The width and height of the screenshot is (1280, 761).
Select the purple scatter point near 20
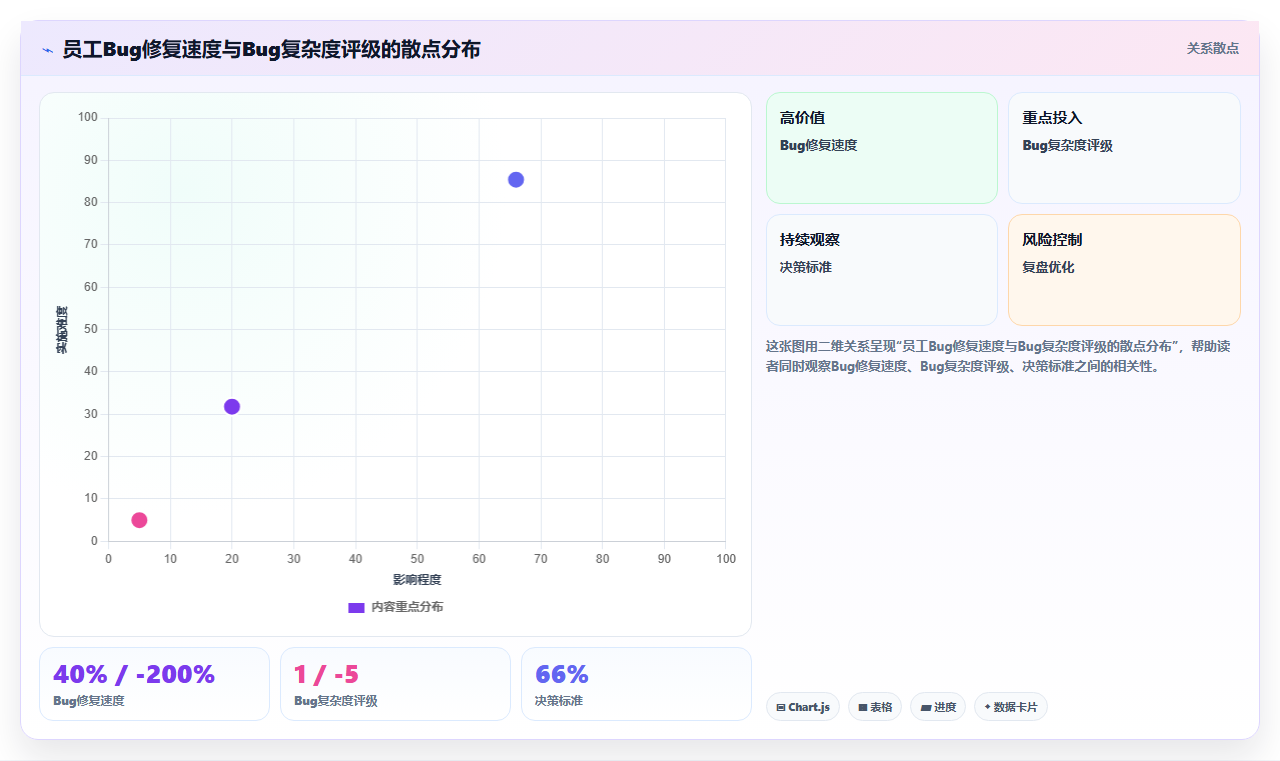(232, 406)
